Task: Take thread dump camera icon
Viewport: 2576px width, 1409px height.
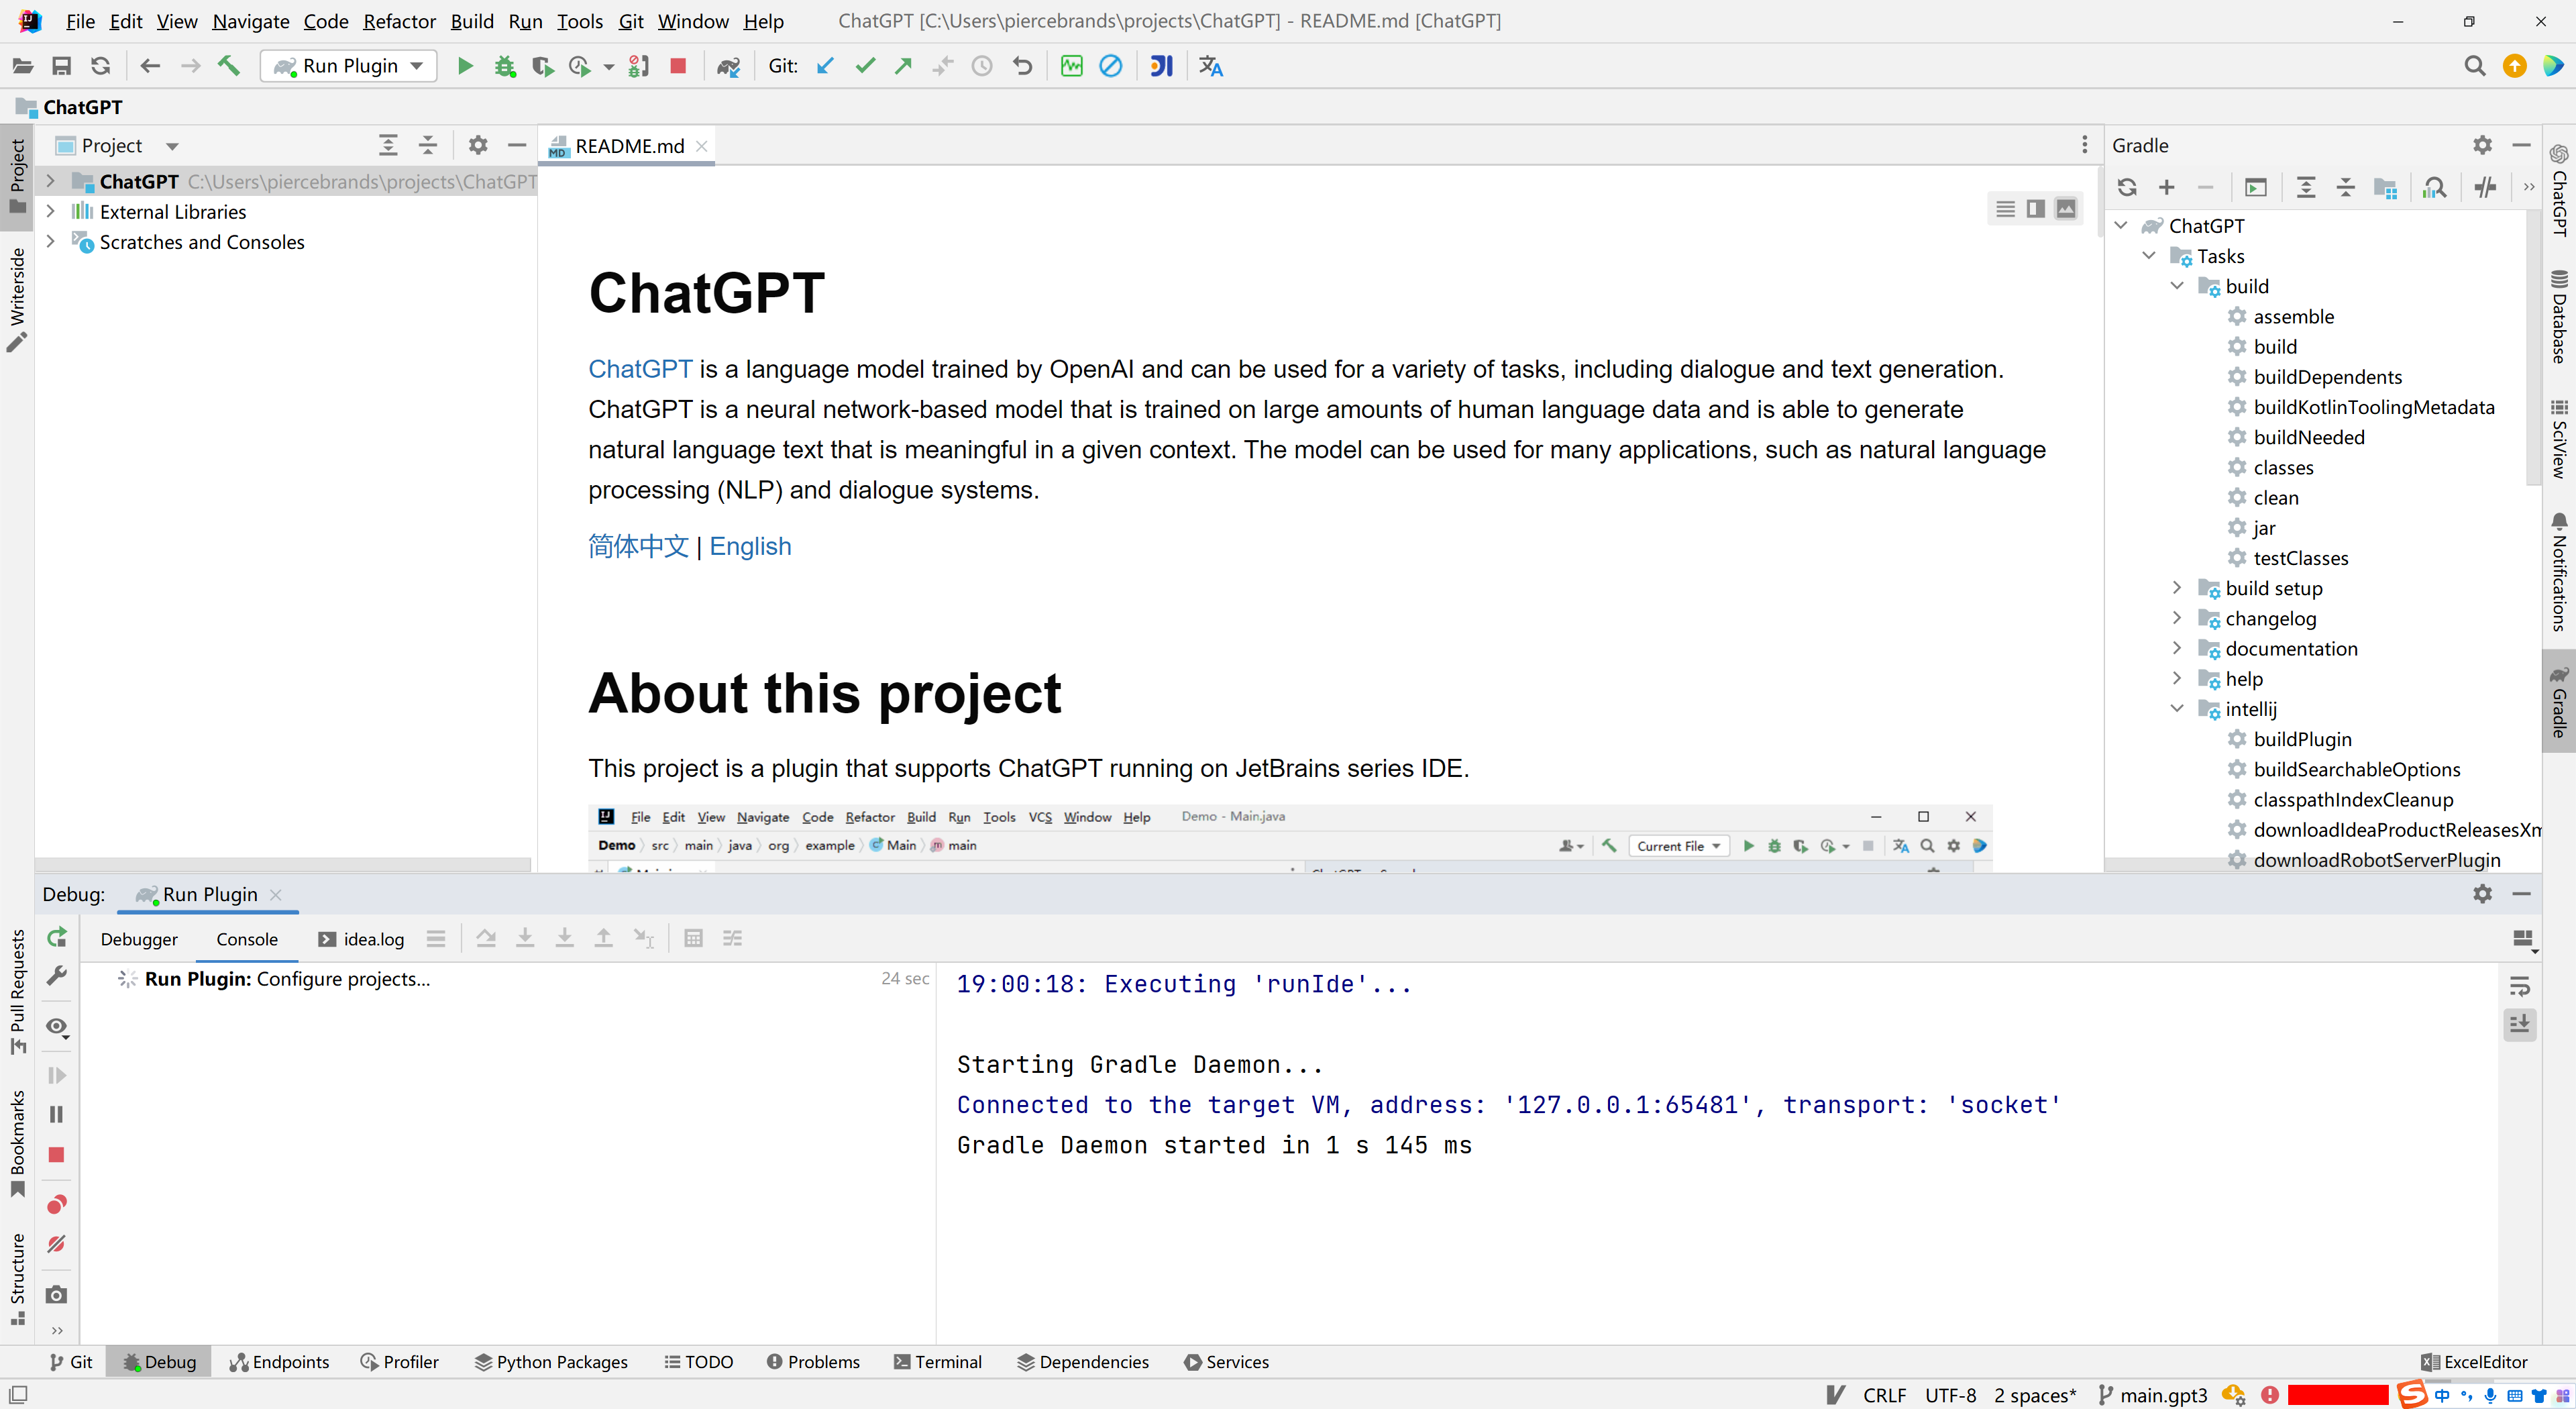Action: [x=57, y=1295]
